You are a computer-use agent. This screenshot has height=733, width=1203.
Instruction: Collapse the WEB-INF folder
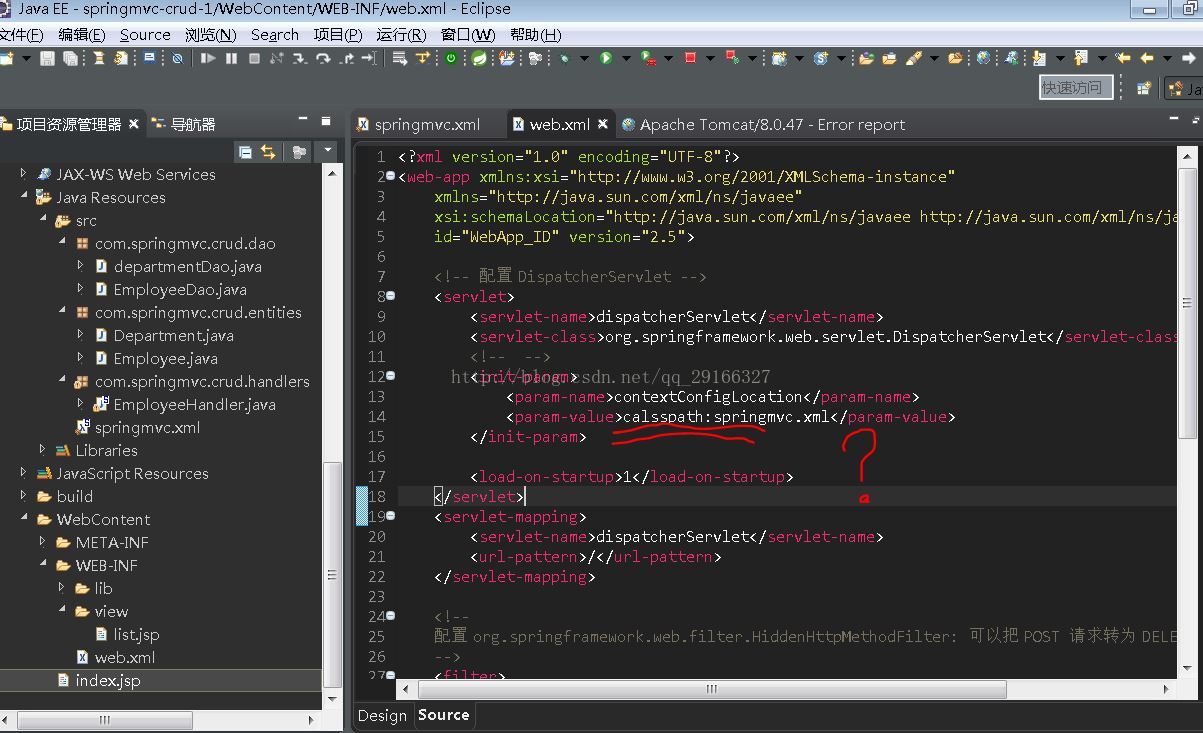(43, 565)
